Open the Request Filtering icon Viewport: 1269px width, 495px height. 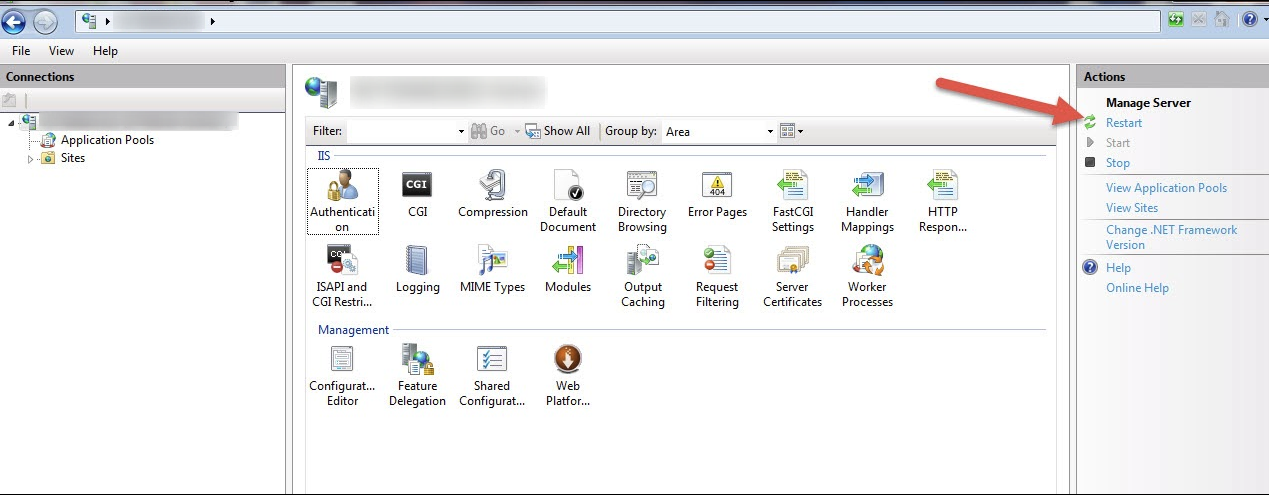click(x=717, y=262)
